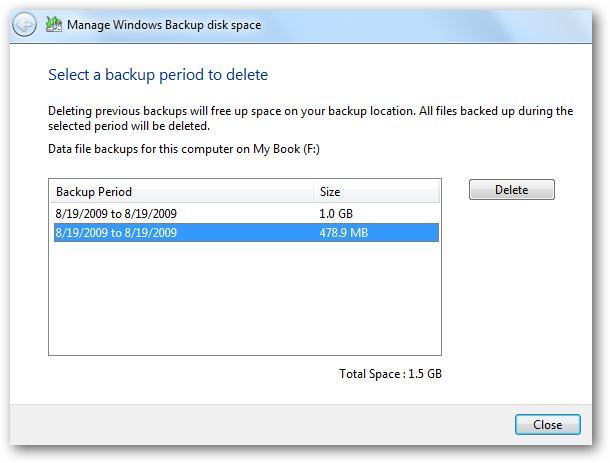This screenshot has height=463, width=610.
Task: Click the blank area below the Delete button
Action: [511, 280]
